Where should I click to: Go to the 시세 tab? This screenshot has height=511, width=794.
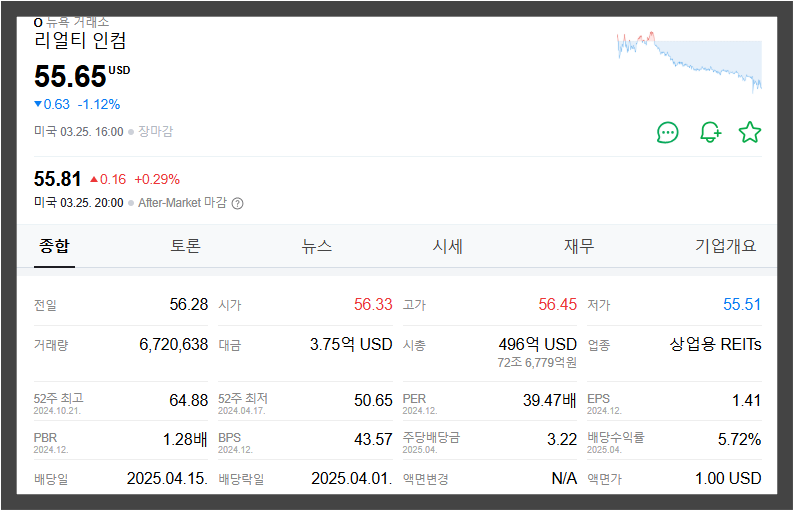click(448, 246)
